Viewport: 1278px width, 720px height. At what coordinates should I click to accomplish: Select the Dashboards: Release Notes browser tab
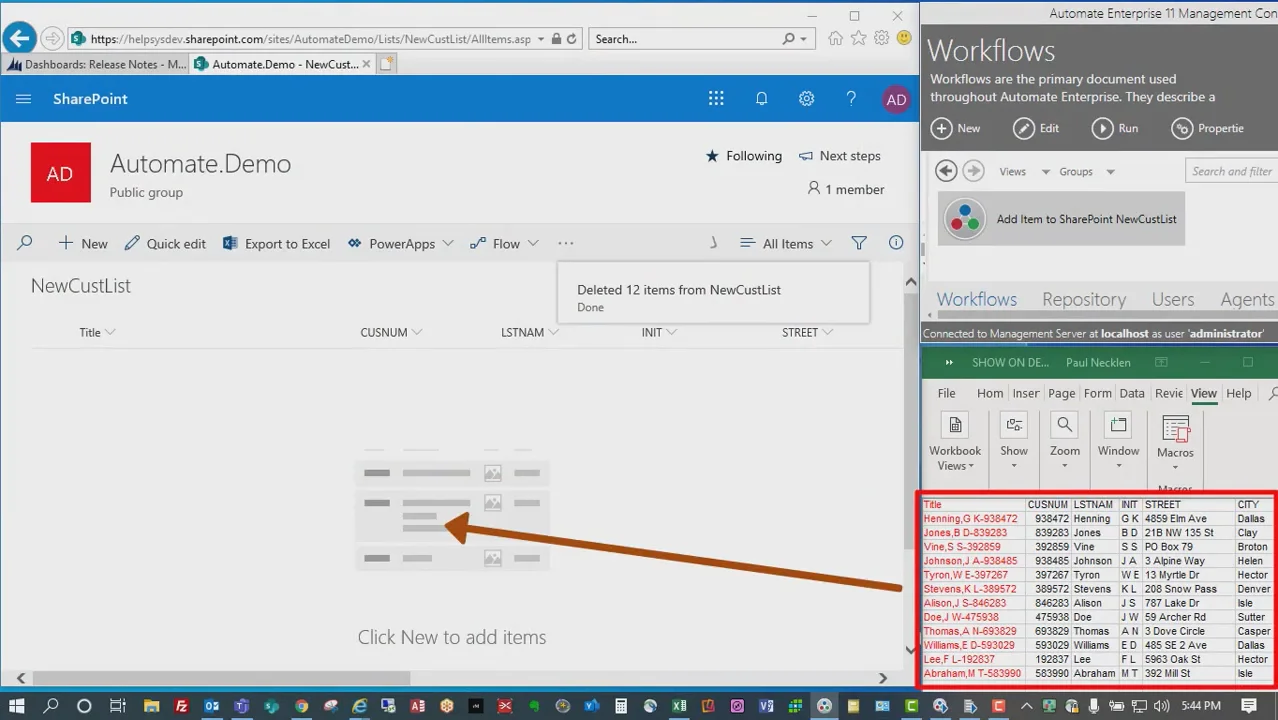point(95,64)
